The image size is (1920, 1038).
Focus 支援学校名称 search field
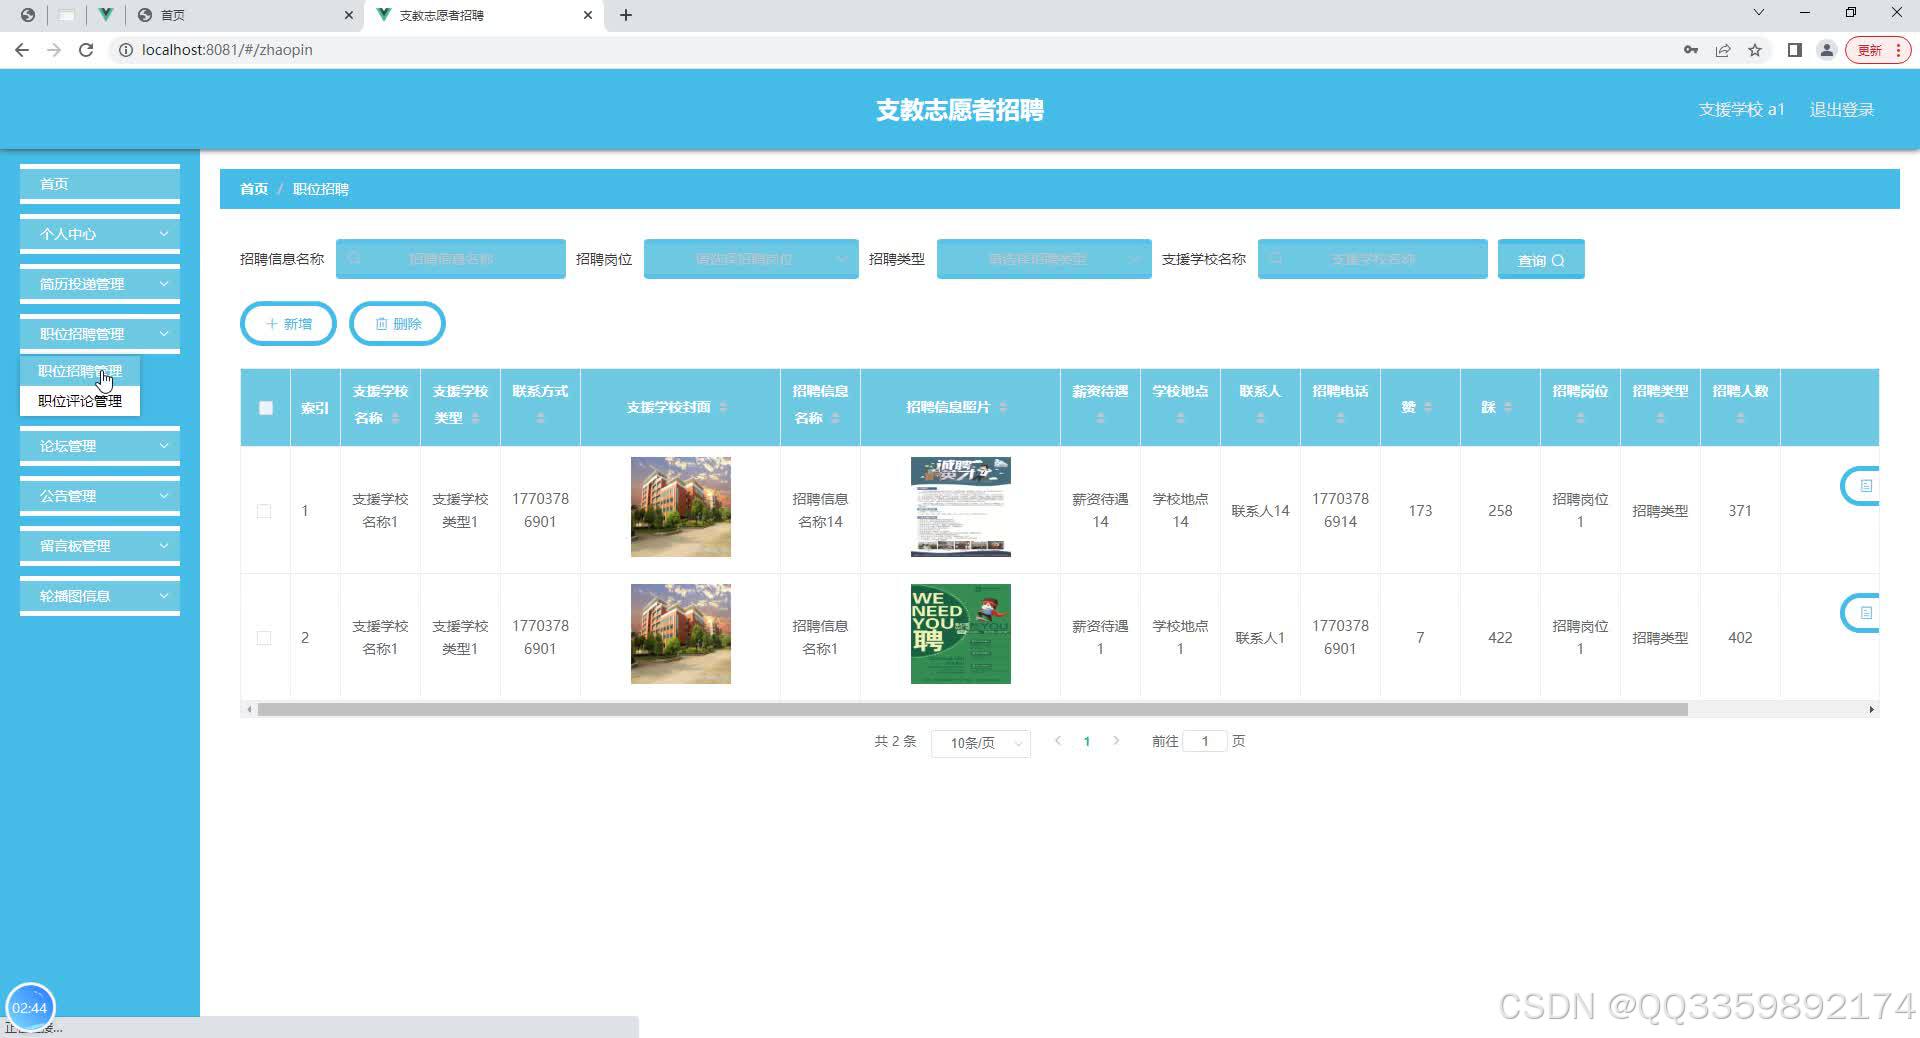click(x=1373, y=259)
